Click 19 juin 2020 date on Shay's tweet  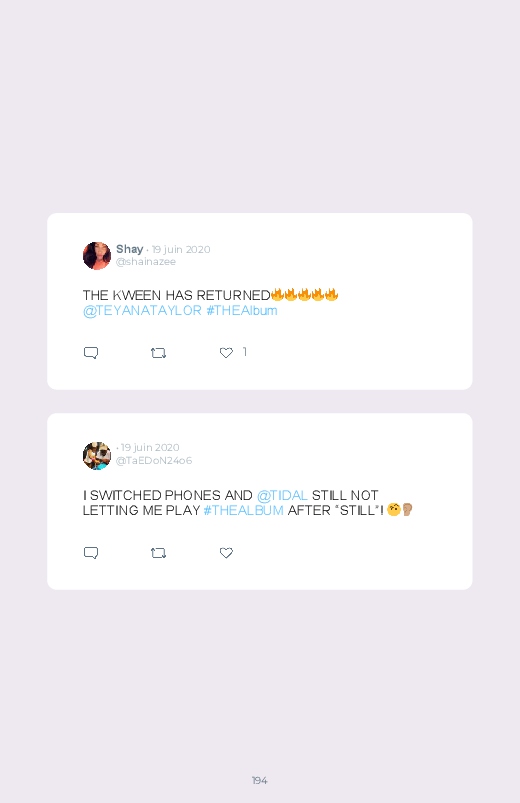tap(181, 249)
